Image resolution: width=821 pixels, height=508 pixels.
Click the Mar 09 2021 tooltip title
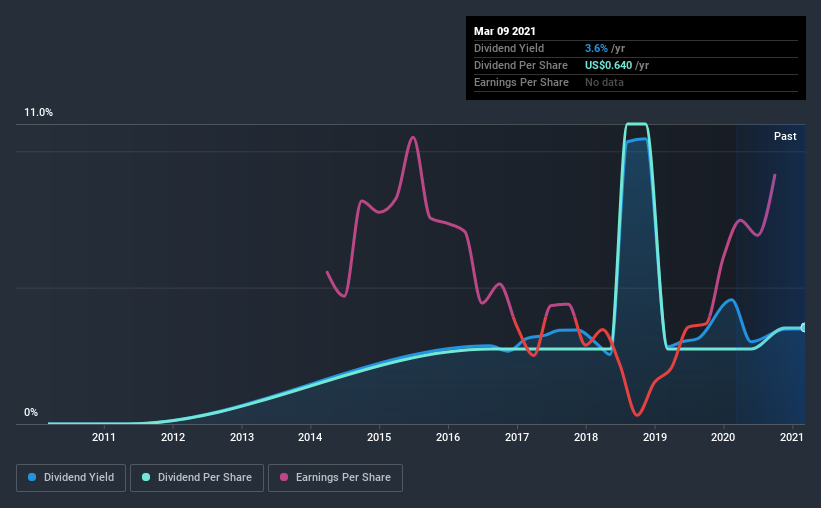505,31
